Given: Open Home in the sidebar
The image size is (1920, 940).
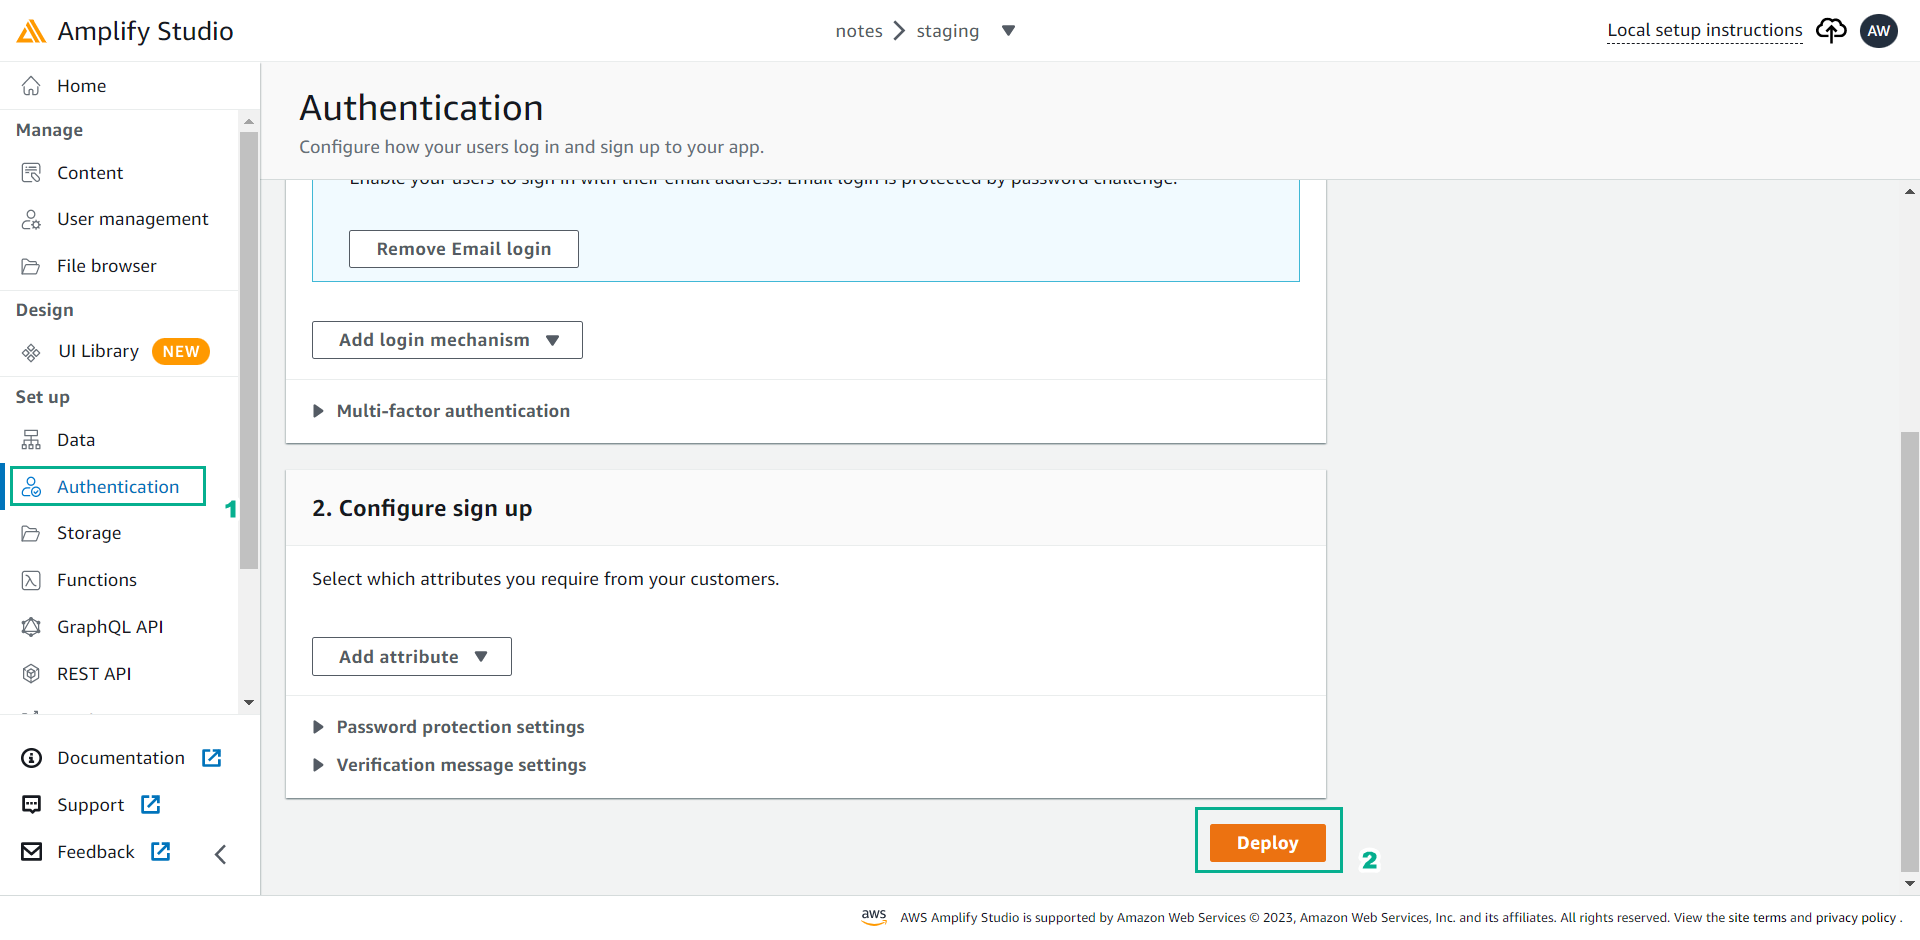Looking at the screenshot, I should [x=82, y=86].
